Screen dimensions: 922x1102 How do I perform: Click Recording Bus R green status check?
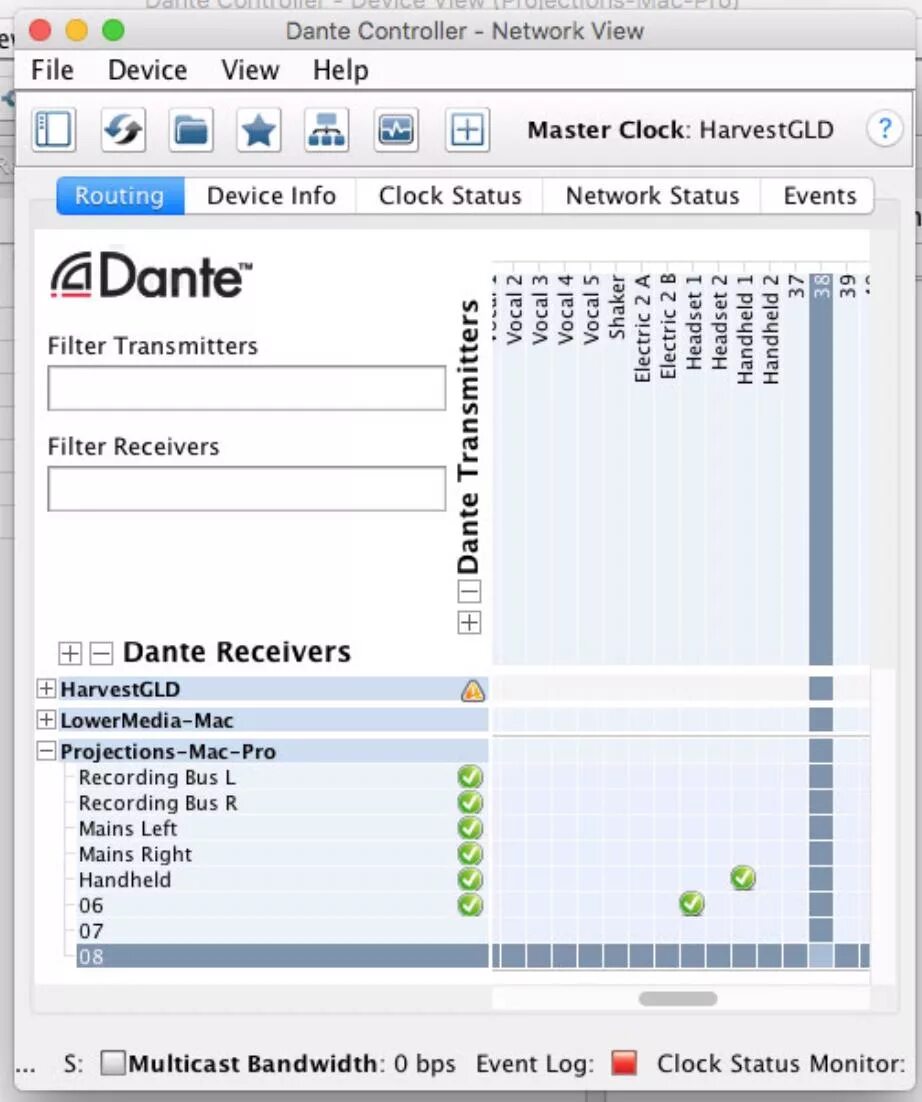pyautogui.click(x=470, y=803)
